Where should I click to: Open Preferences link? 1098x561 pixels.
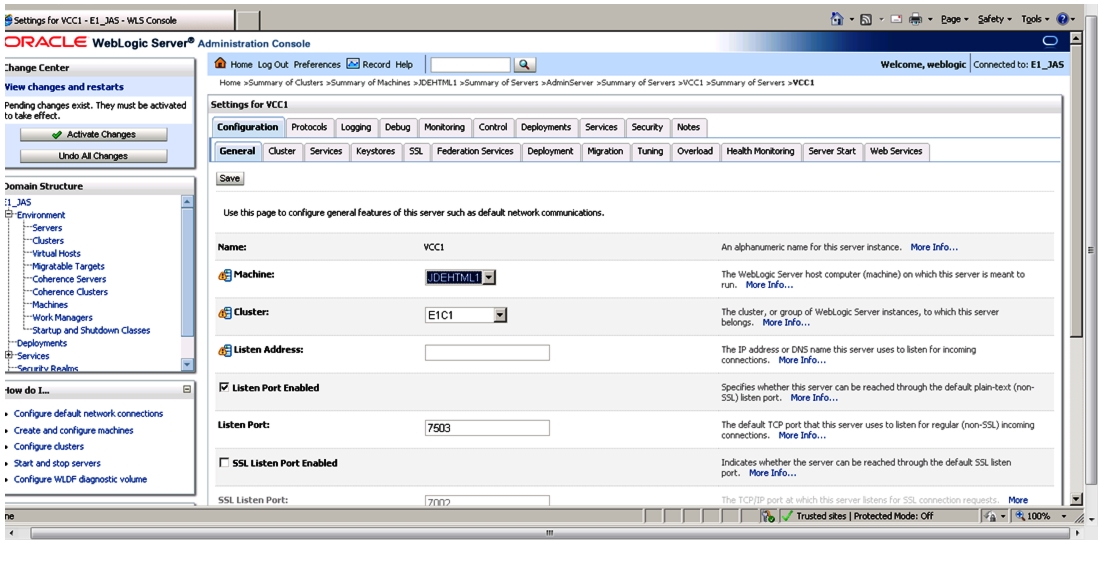click(x=317, y=64)
